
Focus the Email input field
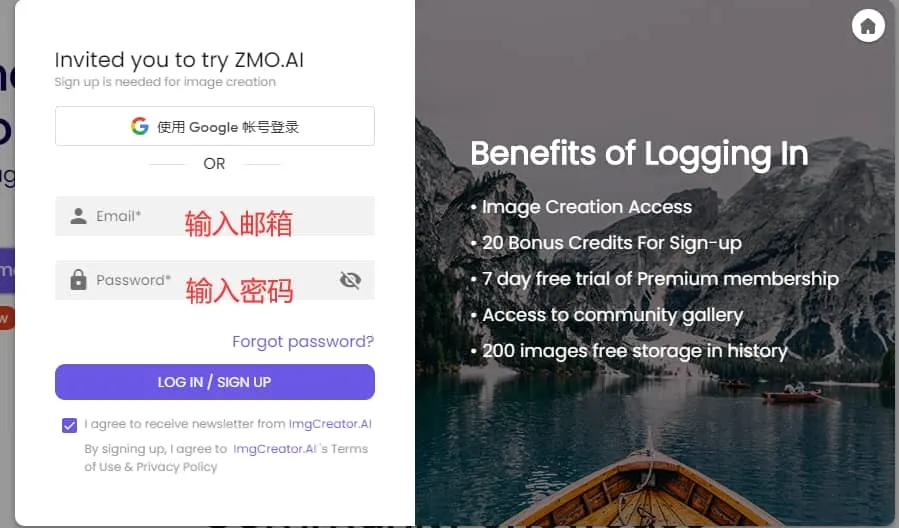(x=215, y=216)
